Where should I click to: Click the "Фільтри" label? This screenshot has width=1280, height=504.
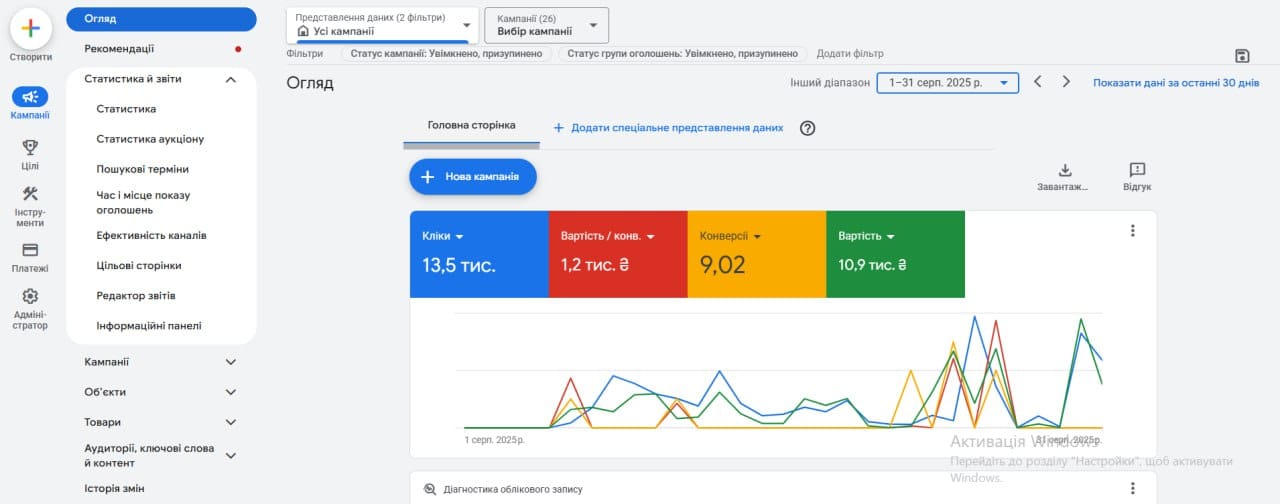tap(304, 53)
